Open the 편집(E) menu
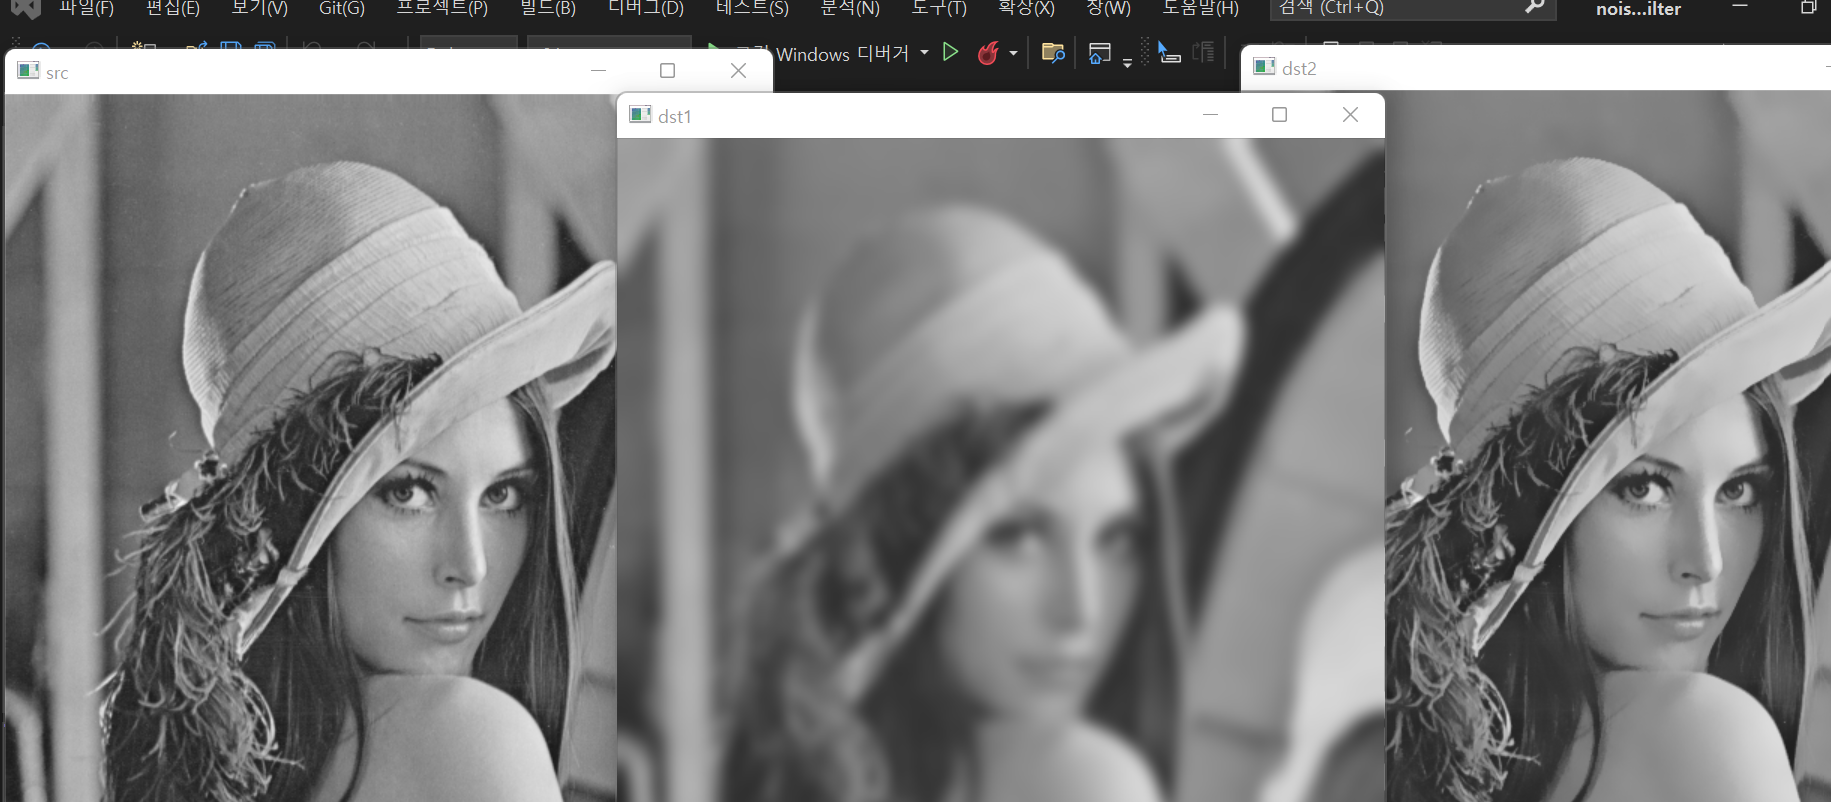 173,8
